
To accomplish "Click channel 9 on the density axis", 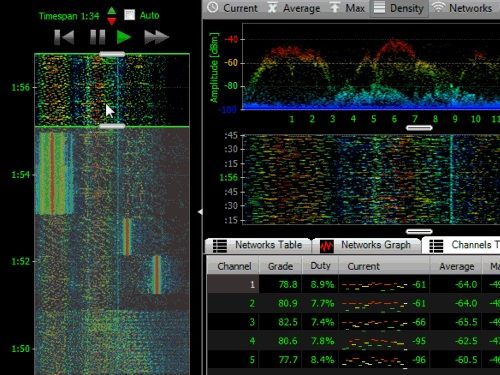I will click(455, 119).
